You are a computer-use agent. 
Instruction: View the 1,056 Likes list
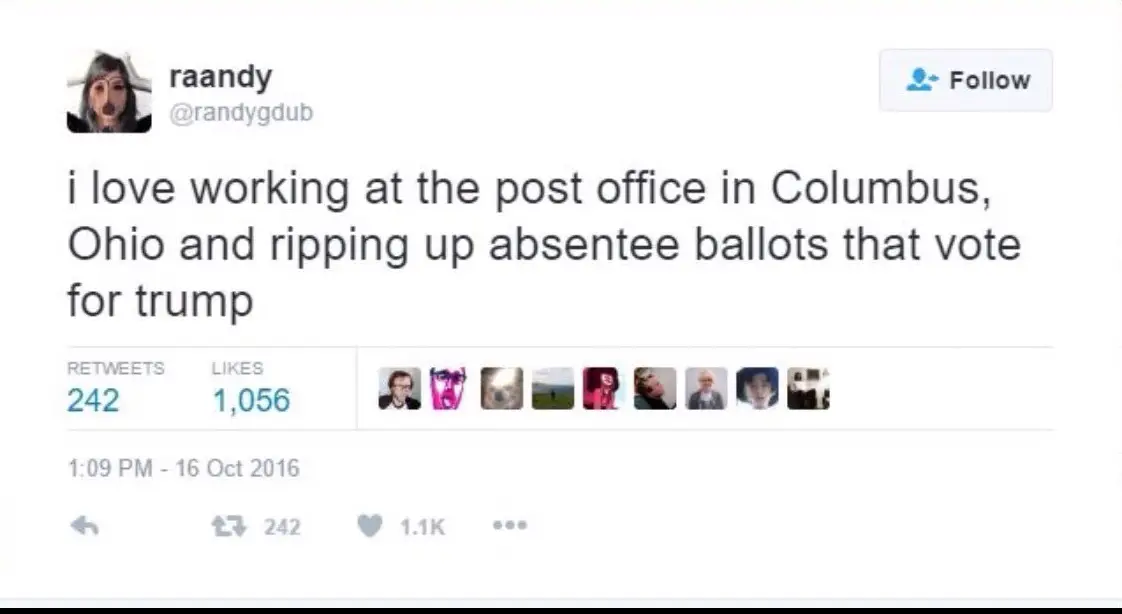point(250,387)
